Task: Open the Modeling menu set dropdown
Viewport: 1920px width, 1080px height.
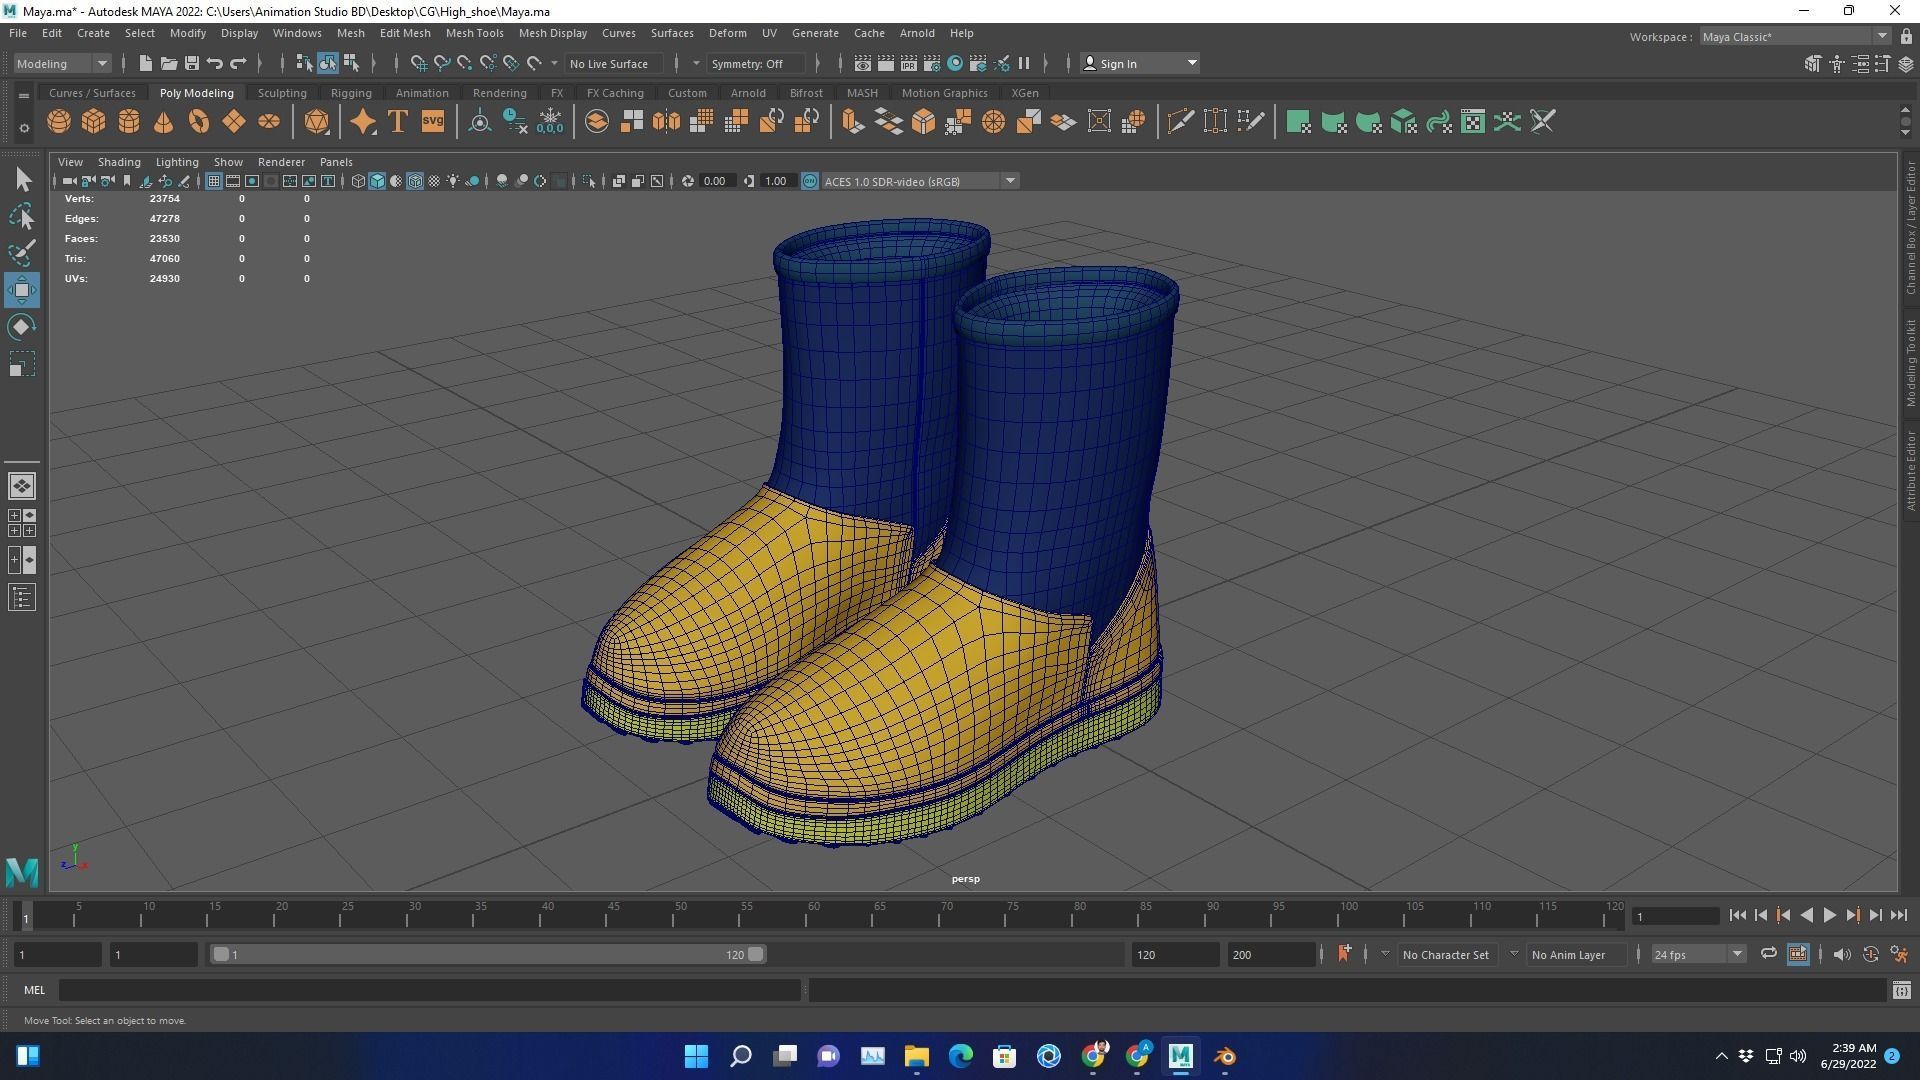Action: point(62,63)
